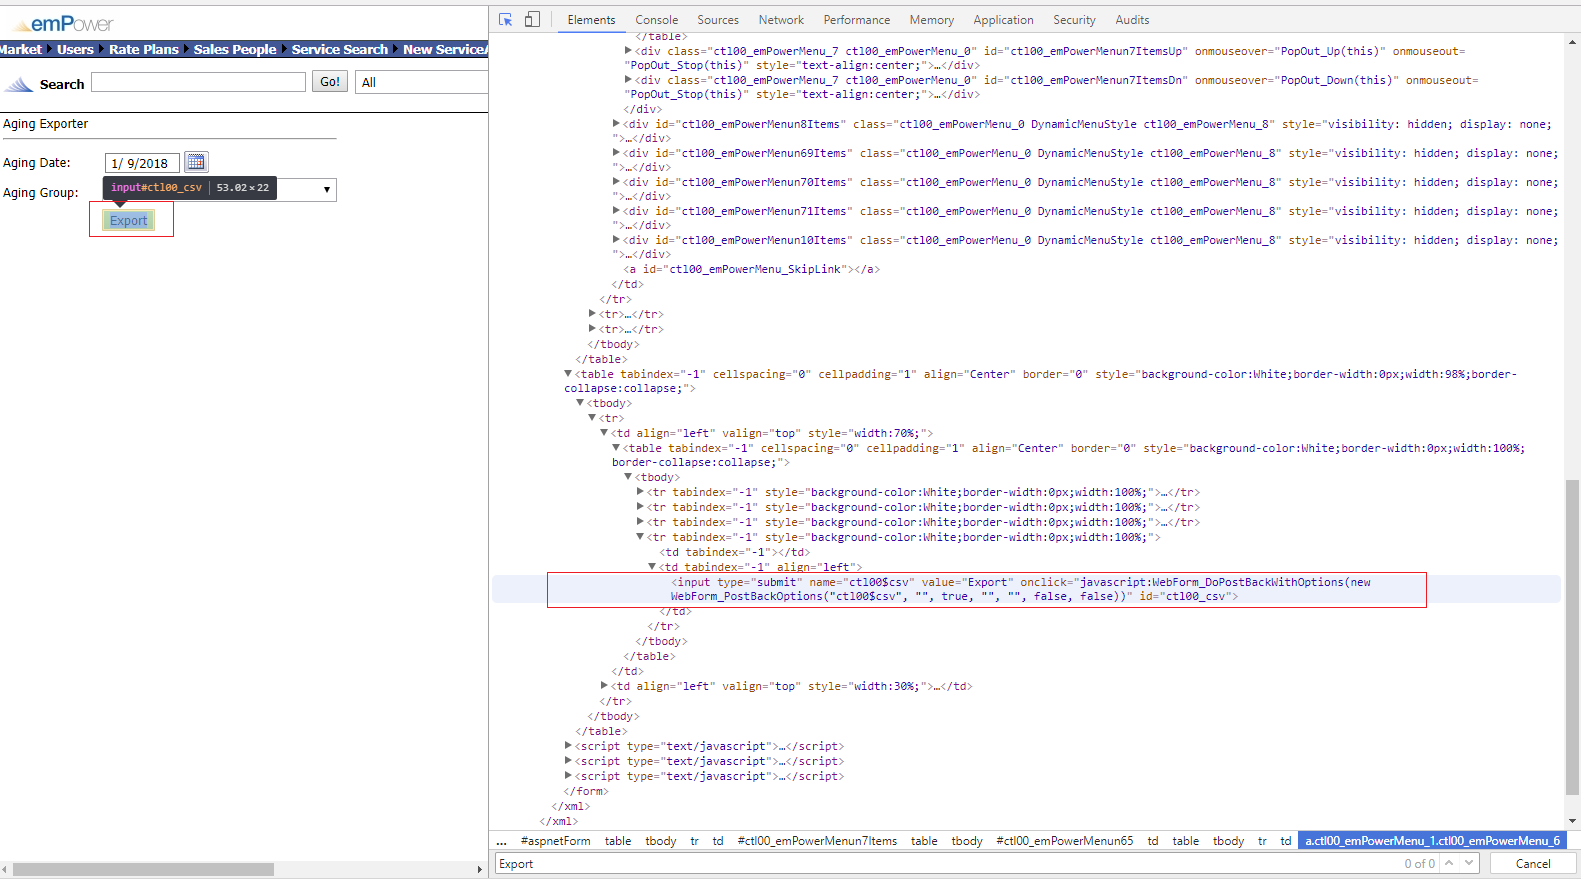This screenshot has height=879, width=1581.
Task: Expand the td width:30% node
Action: (x=604, y=686)
